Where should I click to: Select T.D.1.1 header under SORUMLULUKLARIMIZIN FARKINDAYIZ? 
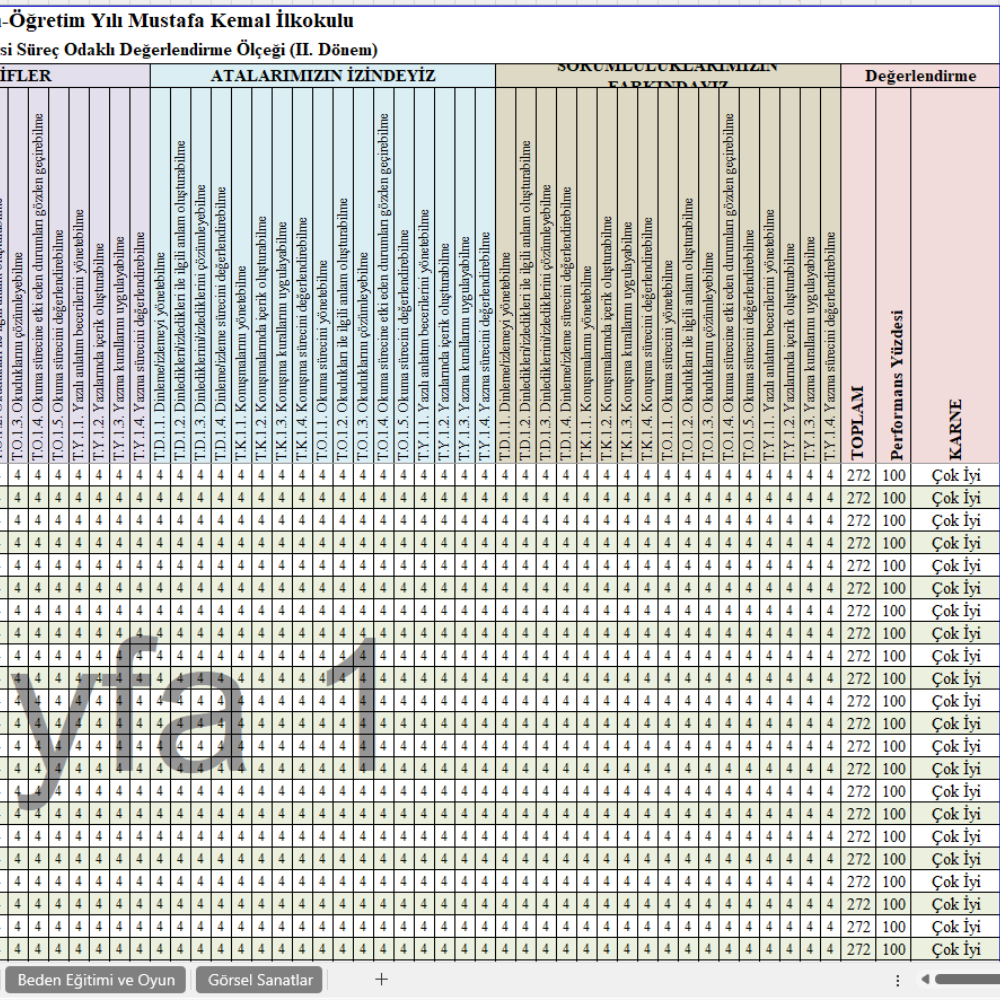(505, 276)
